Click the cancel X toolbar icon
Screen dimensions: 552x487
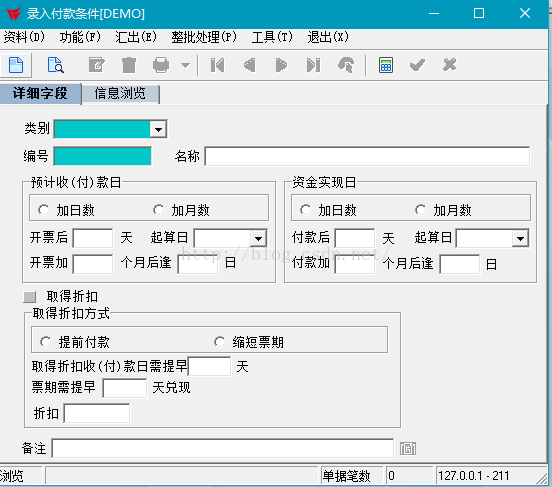point(450,65)
